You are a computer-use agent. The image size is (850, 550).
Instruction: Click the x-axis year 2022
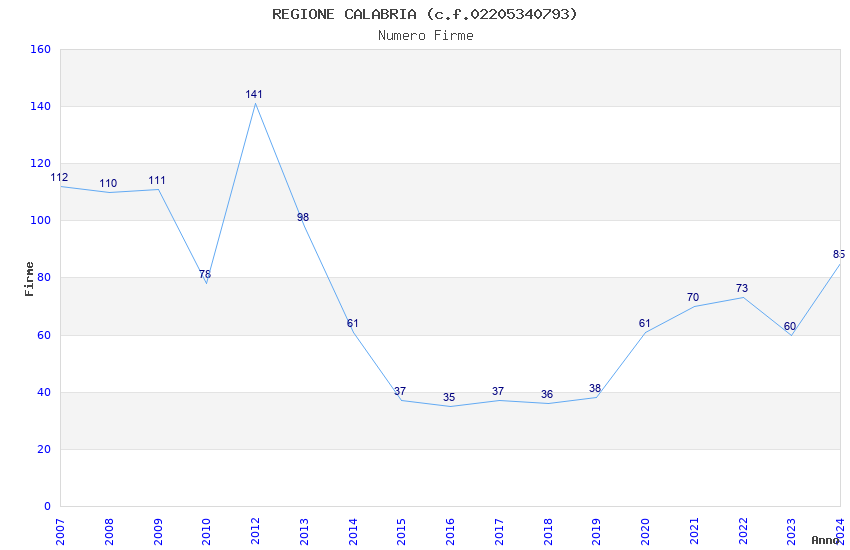pos(743,532)
